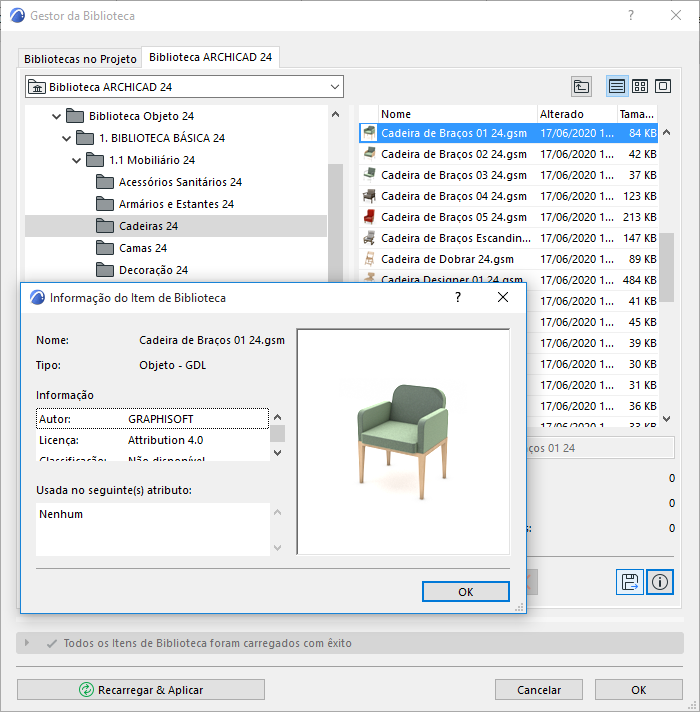Switch to Bibliotecas no Projeto tab
The height and width of the screenshot is (712, 700).
coord(80,59)
